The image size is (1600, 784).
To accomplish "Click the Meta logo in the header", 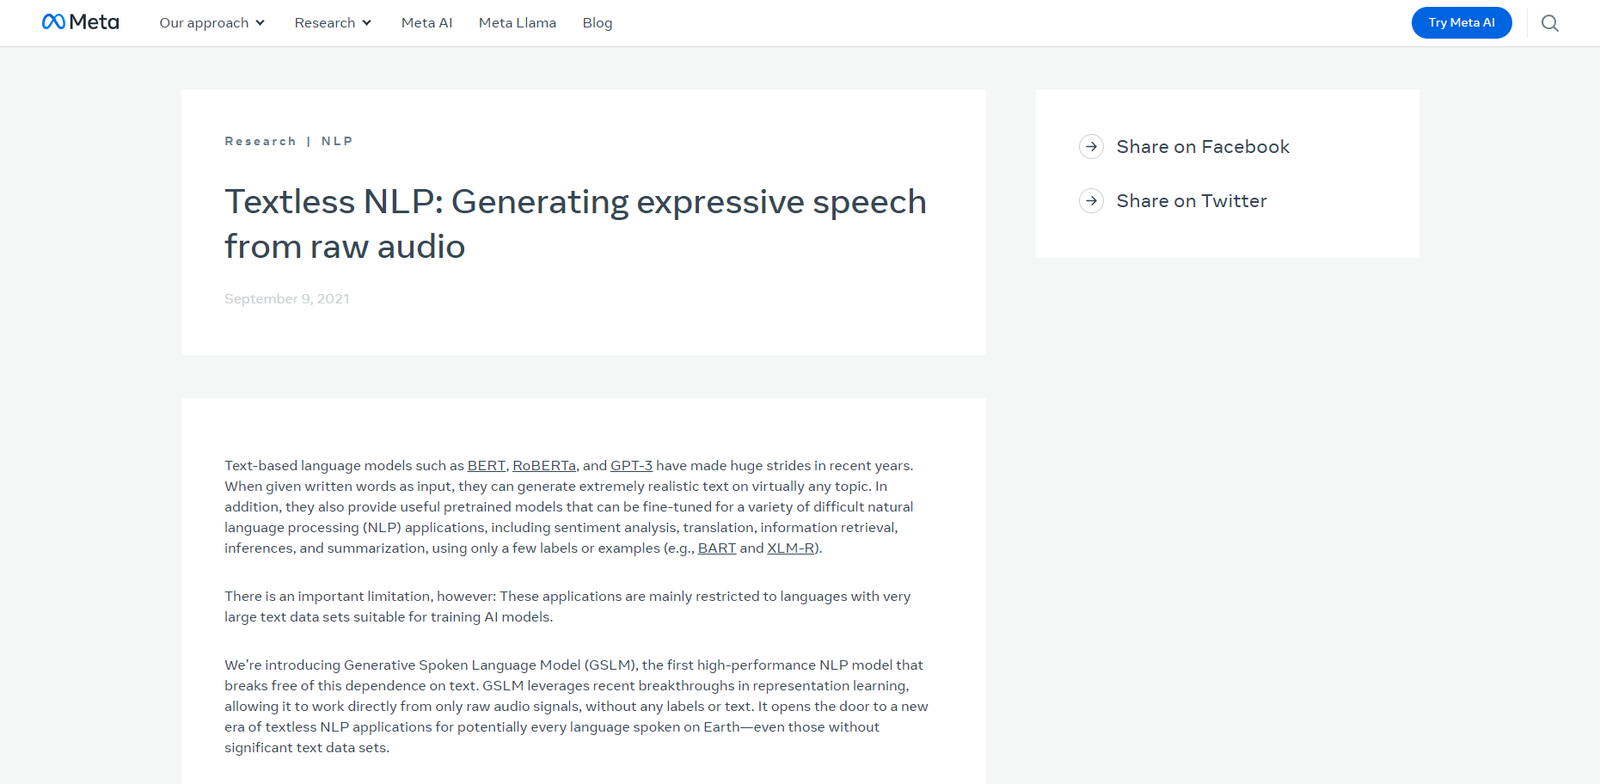I will (80, 22).
